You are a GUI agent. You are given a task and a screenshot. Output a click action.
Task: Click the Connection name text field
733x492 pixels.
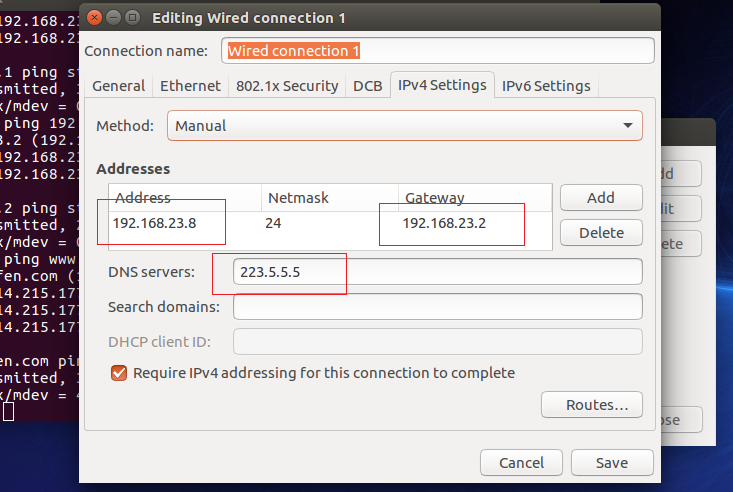click(x=438, y=51)
